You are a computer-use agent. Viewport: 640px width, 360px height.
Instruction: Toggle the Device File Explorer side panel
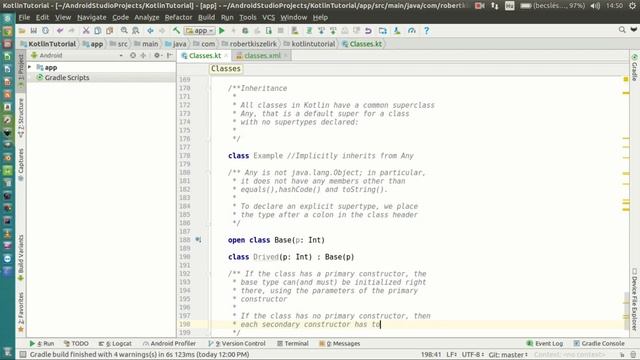click(634, 299)
